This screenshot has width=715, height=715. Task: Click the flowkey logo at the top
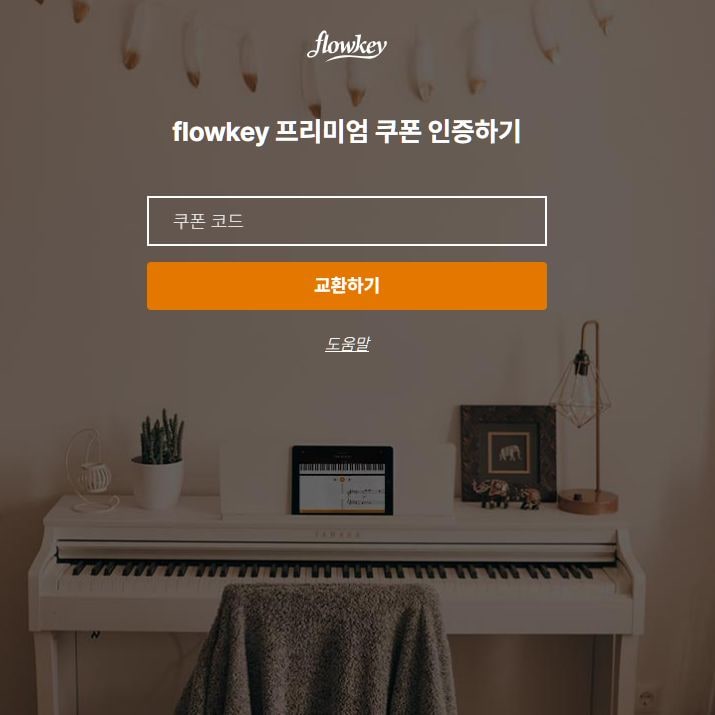pyautogui.click(x=347, y=46)
